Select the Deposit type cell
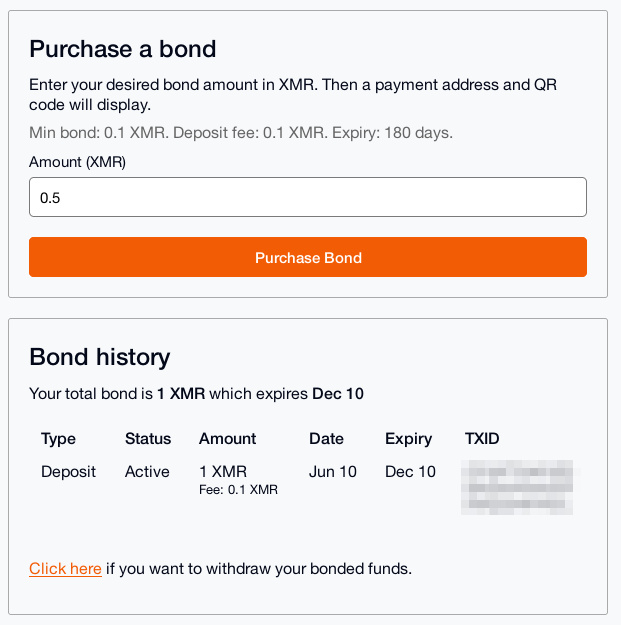The height and width of the screenshot is (625, 621). click(x=69, y=471)
